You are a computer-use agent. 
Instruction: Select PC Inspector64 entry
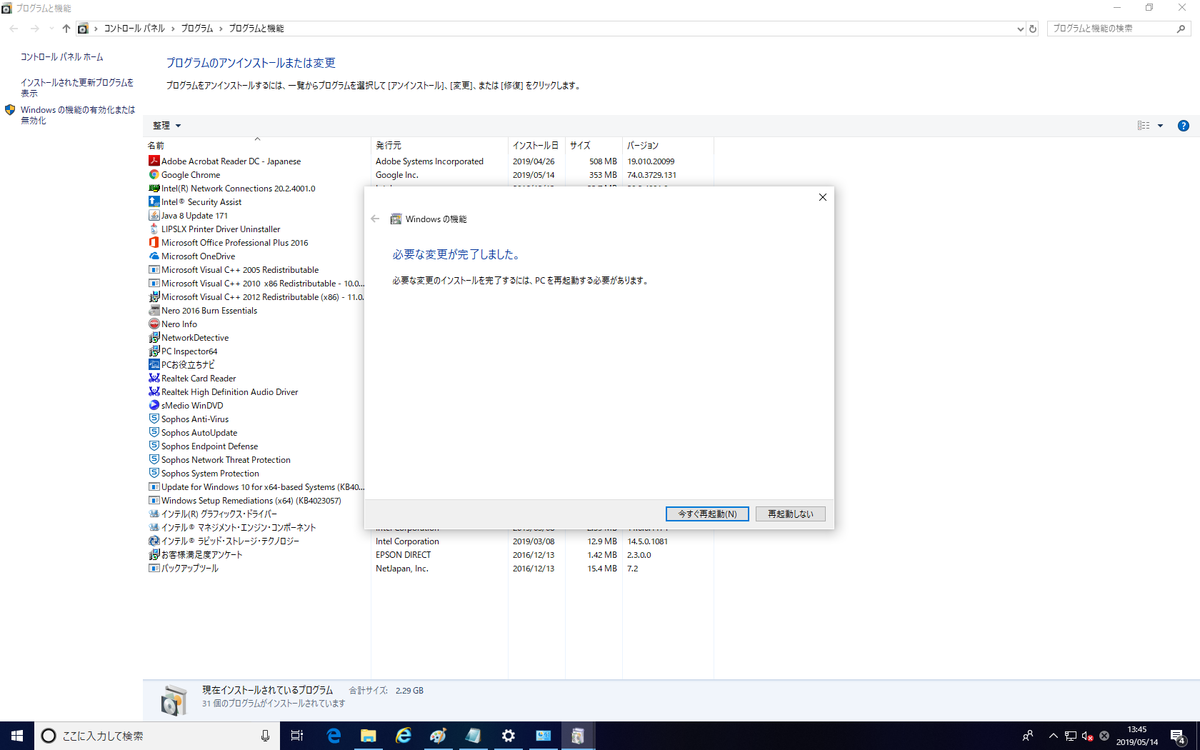189,351
